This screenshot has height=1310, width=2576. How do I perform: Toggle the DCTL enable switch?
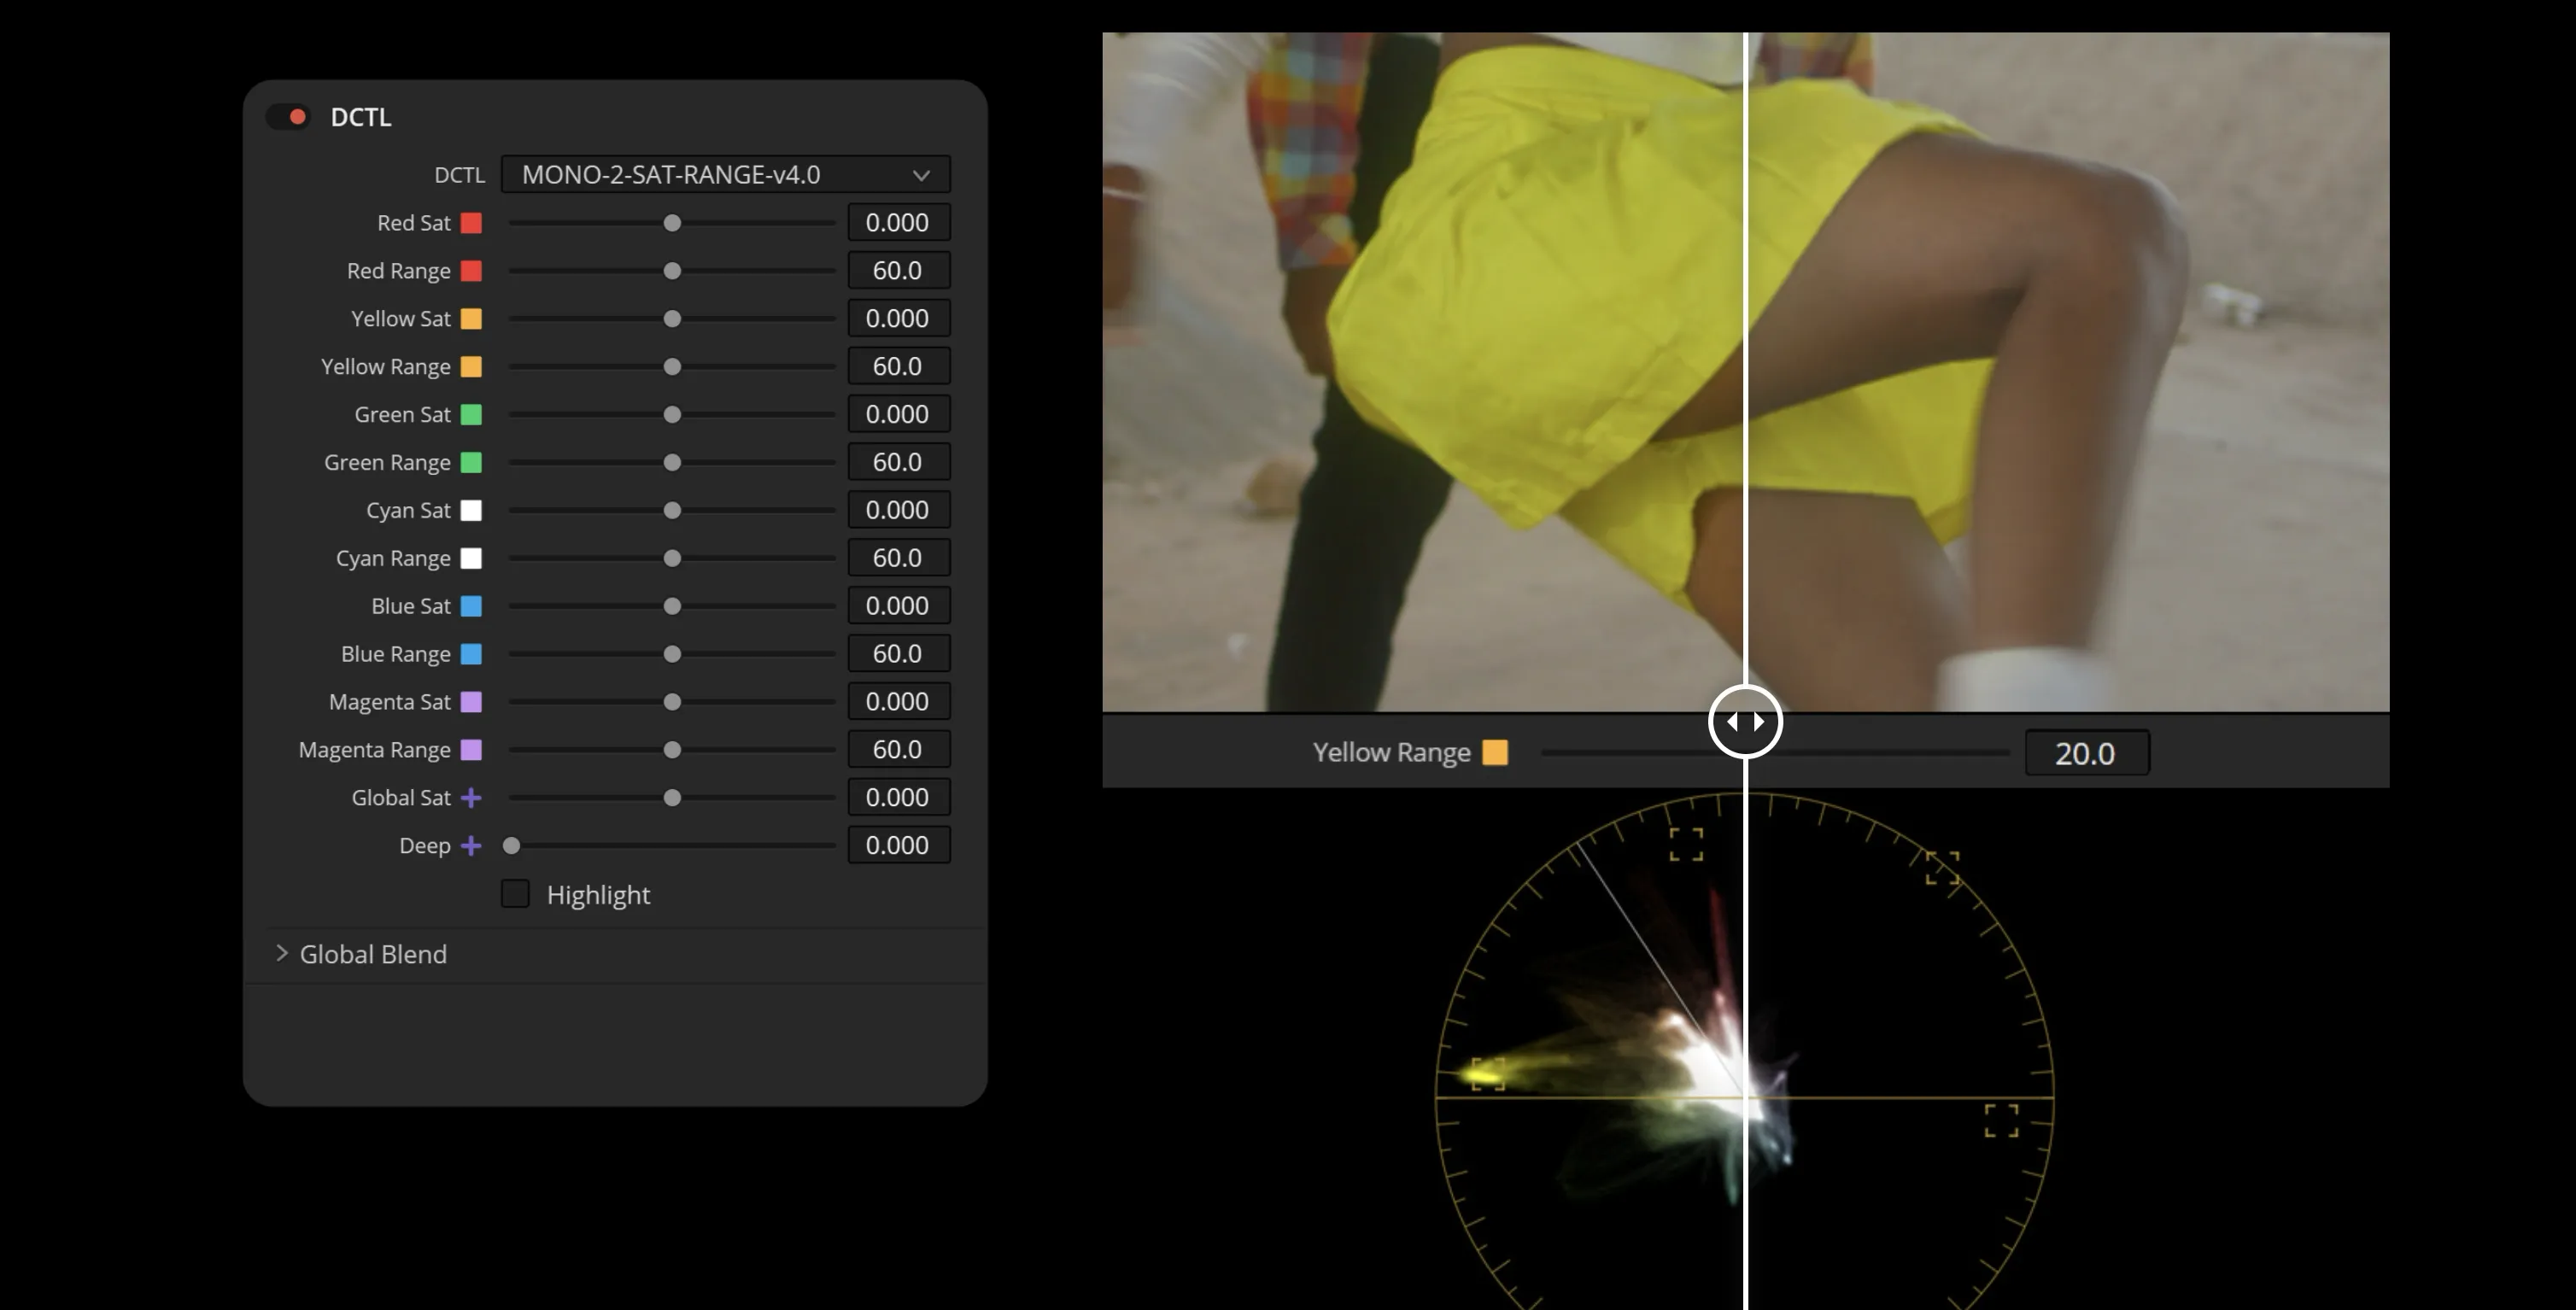[288, 117]
